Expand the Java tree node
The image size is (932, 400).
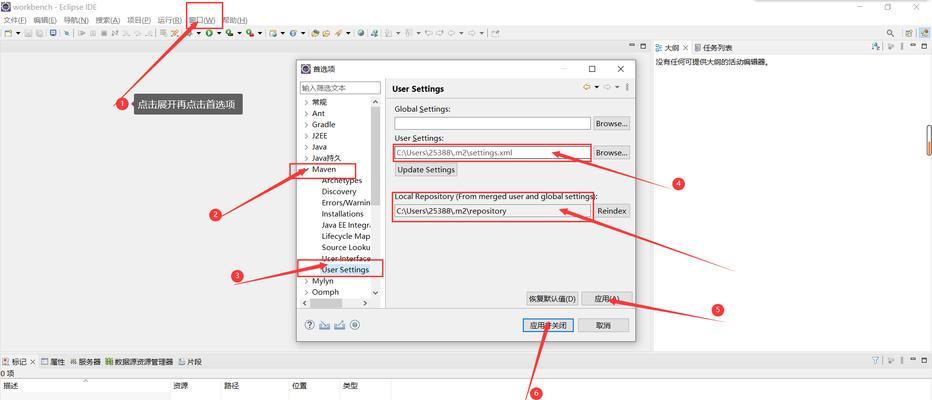pos(307,147)
